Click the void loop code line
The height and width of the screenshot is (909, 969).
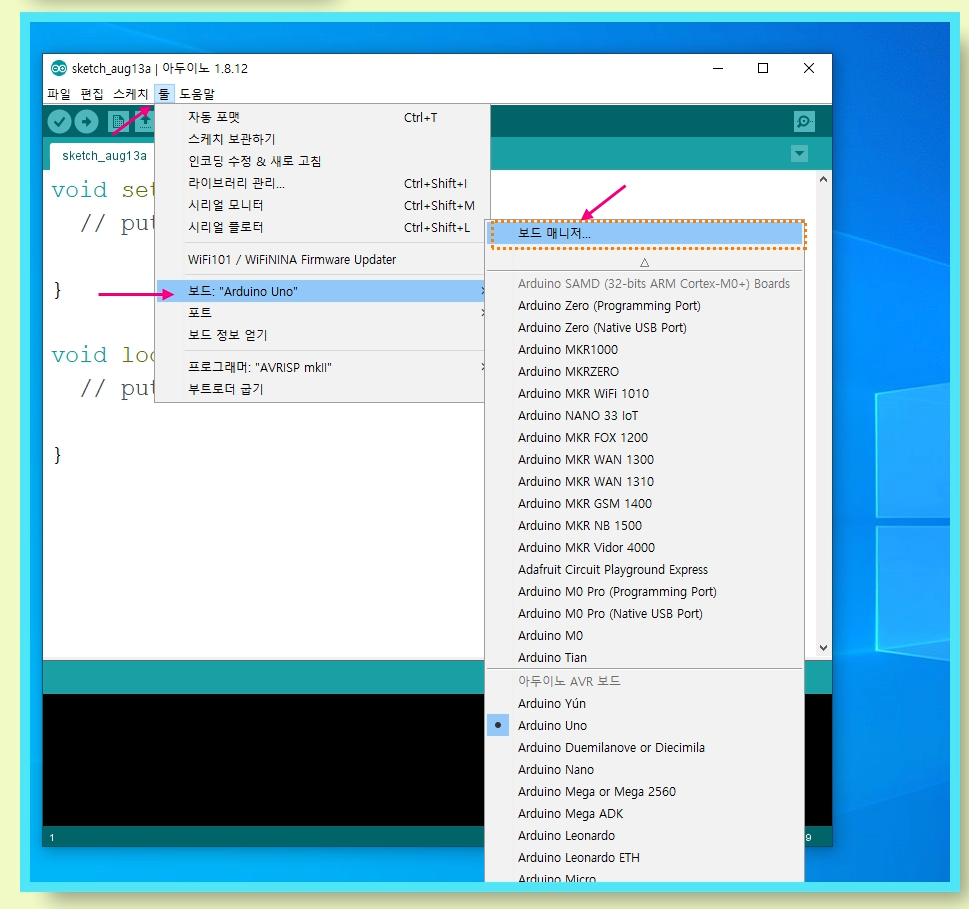[x=103, y=355]
